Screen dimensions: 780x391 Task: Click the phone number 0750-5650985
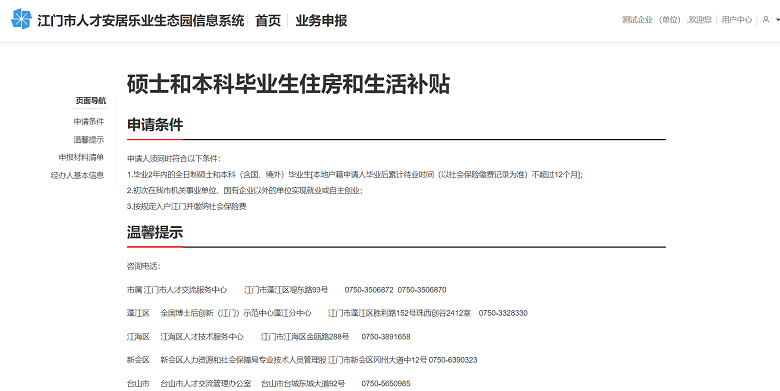point(386,384)
